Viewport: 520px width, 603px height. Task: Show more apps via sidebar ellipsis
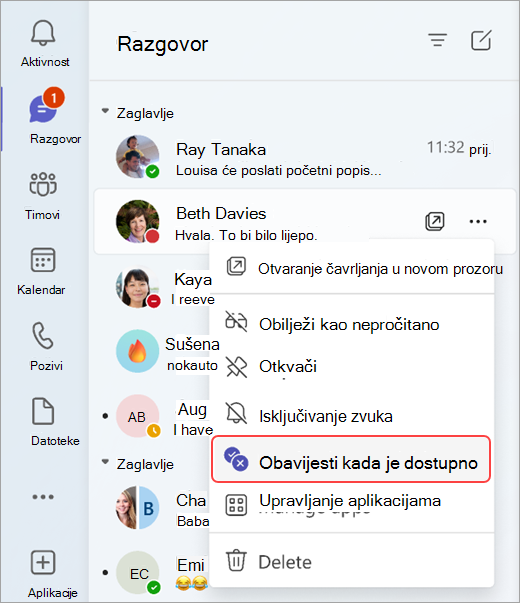(x=43, y=497)
